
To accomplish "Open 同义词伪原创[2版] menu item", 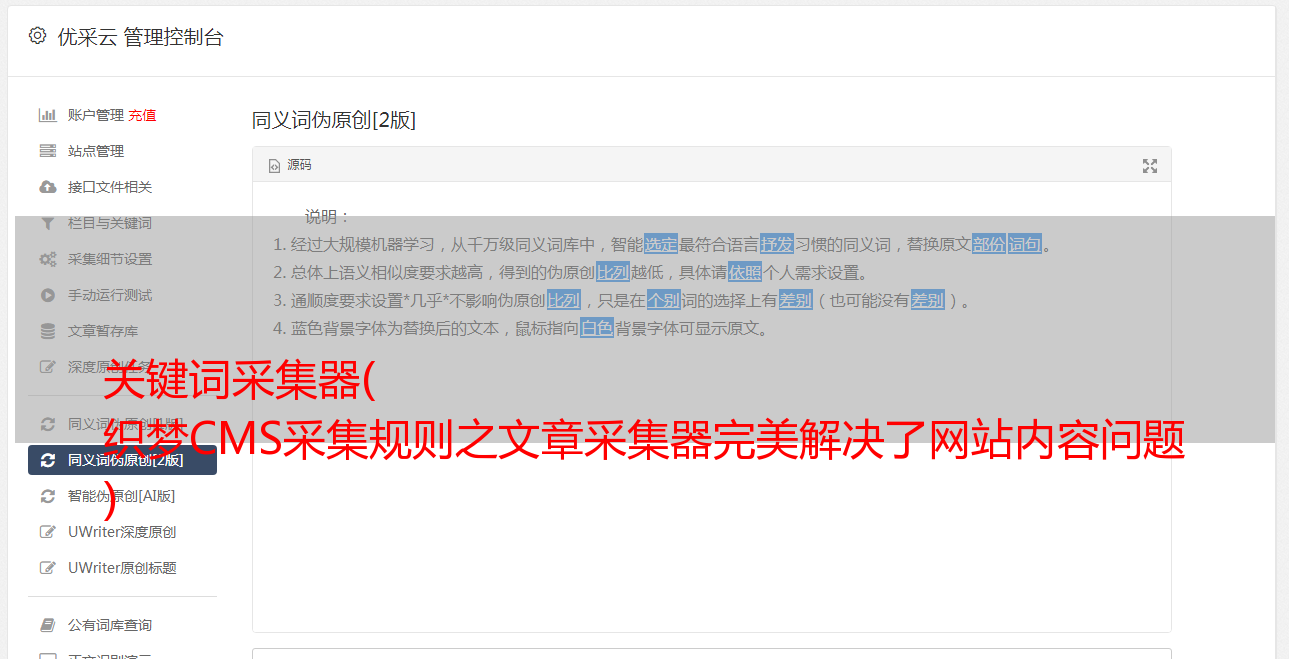I will click(122, 460).
